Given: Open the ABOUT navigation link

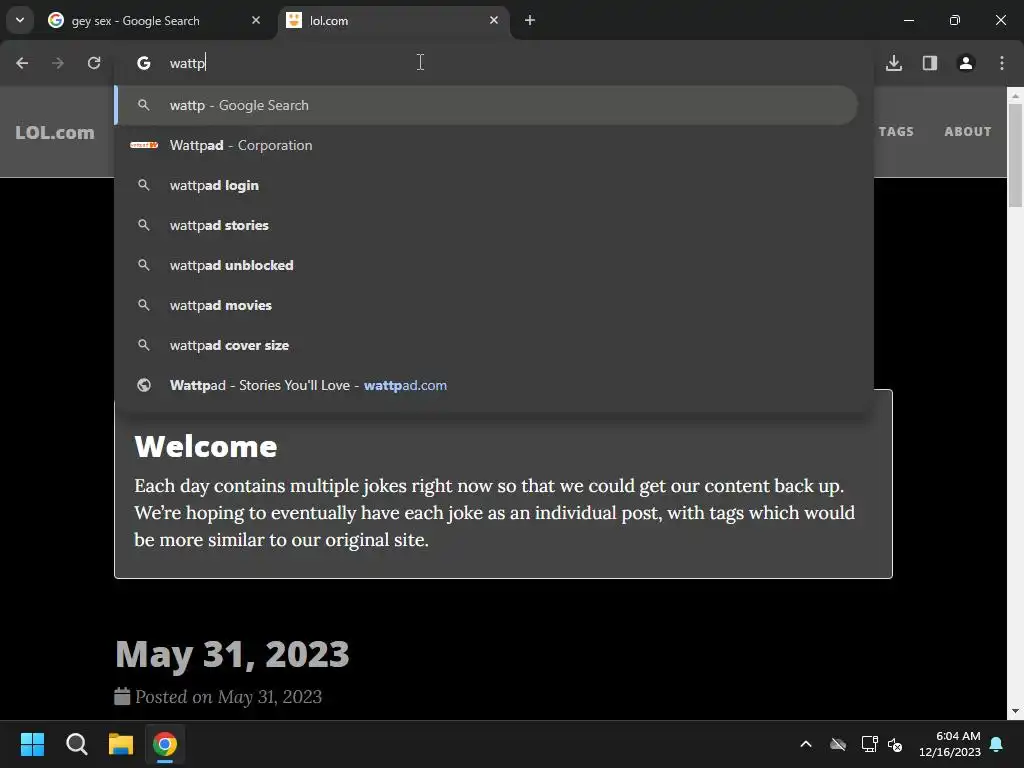Looking at the screenshot, I should 968,131.
